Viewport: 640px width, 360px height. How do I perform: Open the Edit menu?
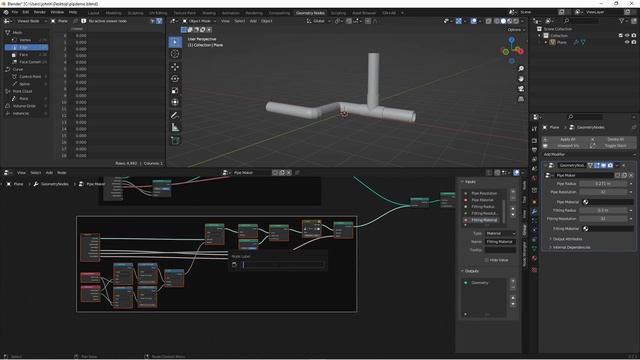(25, 12)
